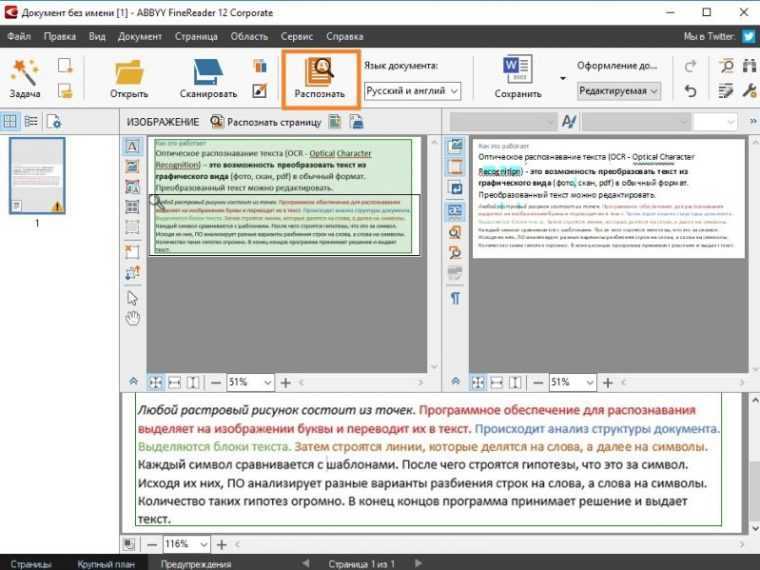Image resolution: width=760 pixels, height=570 pixels.
Task: Click the redo arrow icon
Action: tap(691, 65)
